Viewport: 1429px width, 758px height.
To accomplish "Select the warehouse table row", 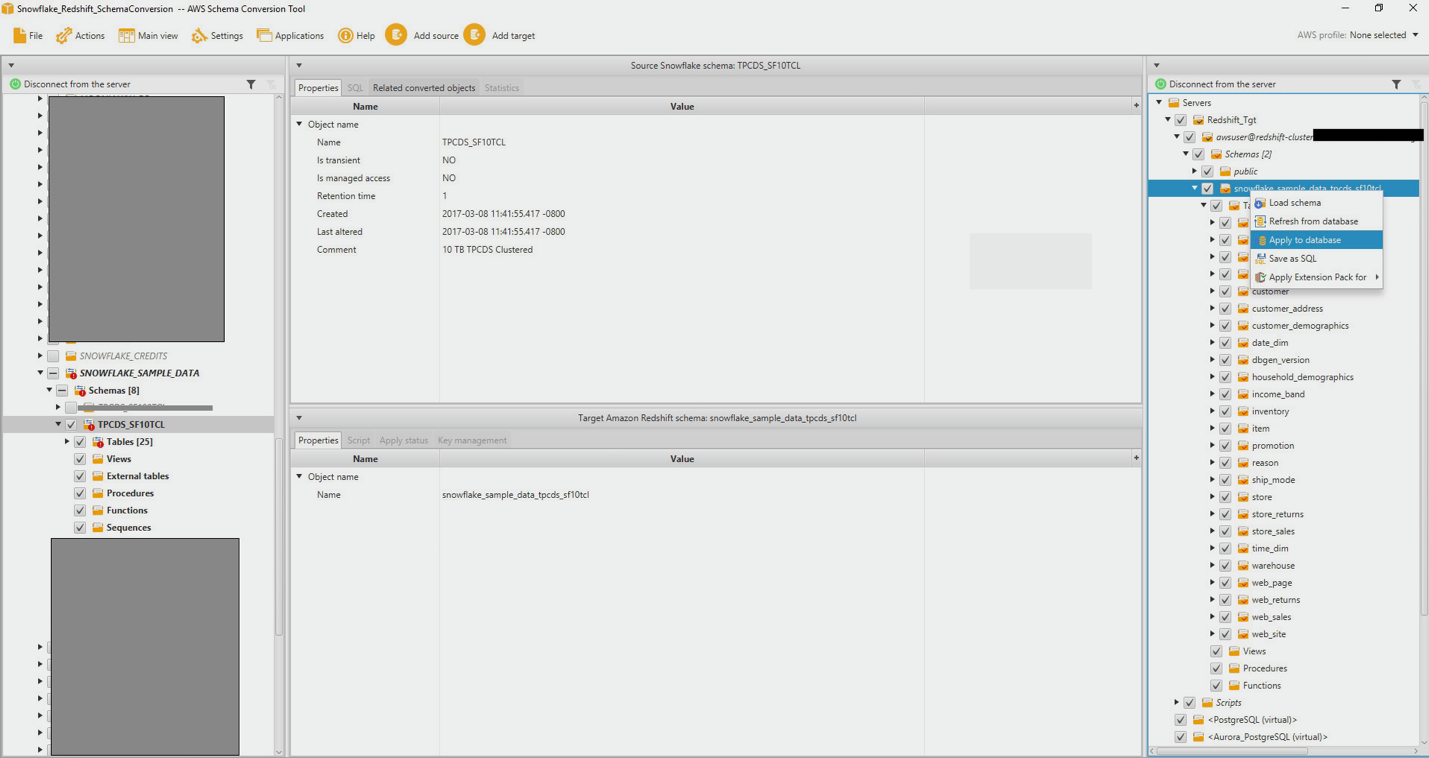I will click(1273, 566).
